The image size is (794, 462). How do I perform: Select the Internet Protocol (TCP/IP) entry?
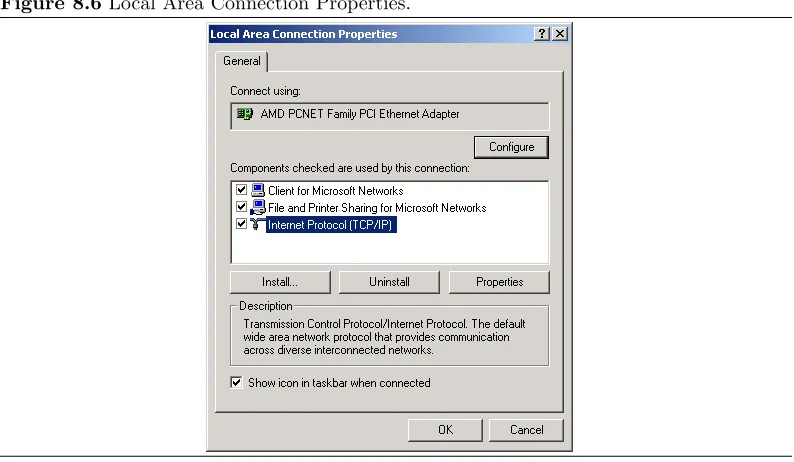(330, 225)
